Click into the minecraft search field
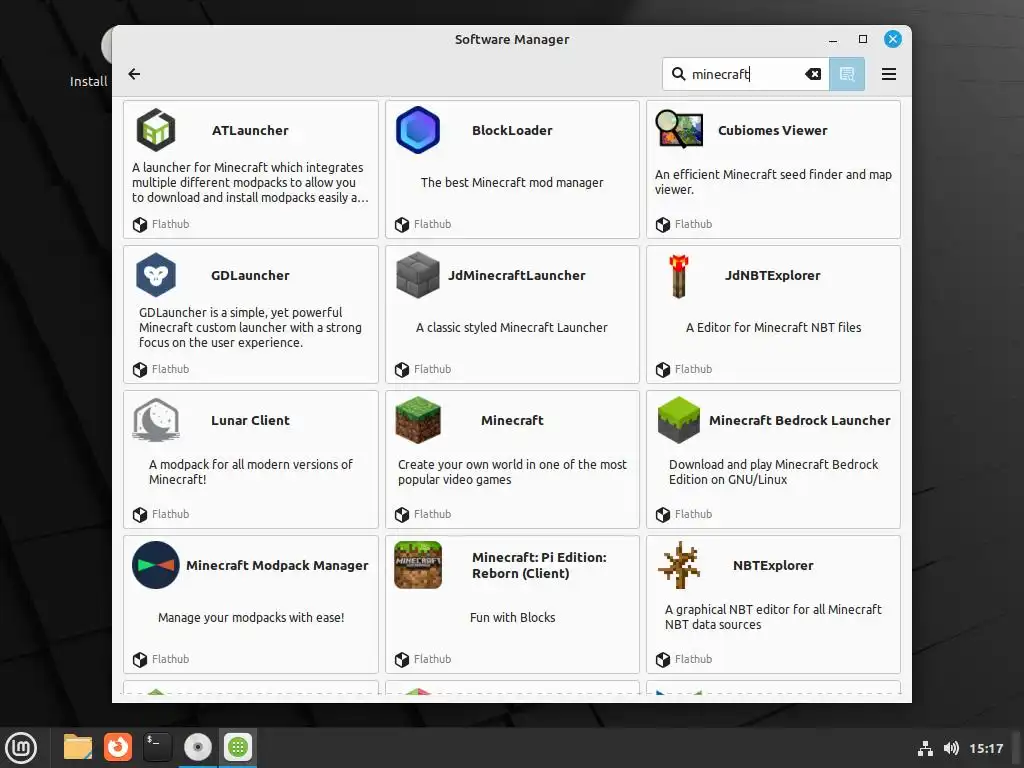This screenshot has height=768, width=1024. click(744, 74)
